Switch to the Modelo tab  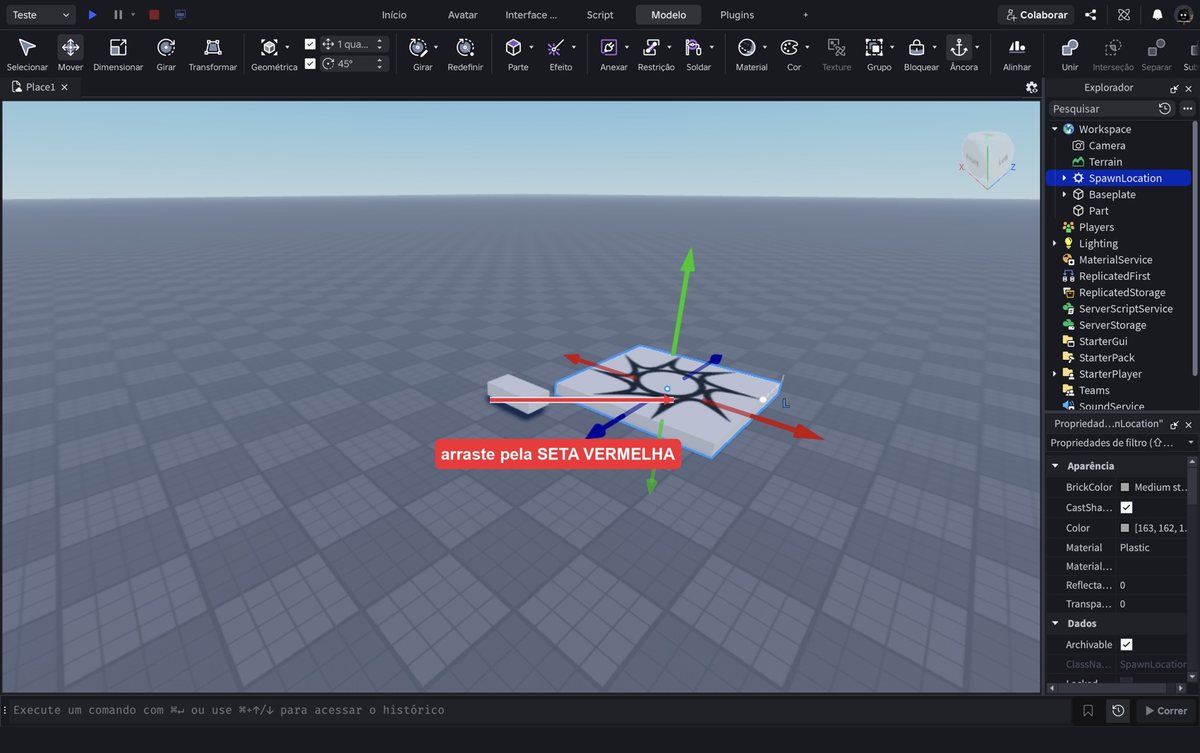coord(668,15)
